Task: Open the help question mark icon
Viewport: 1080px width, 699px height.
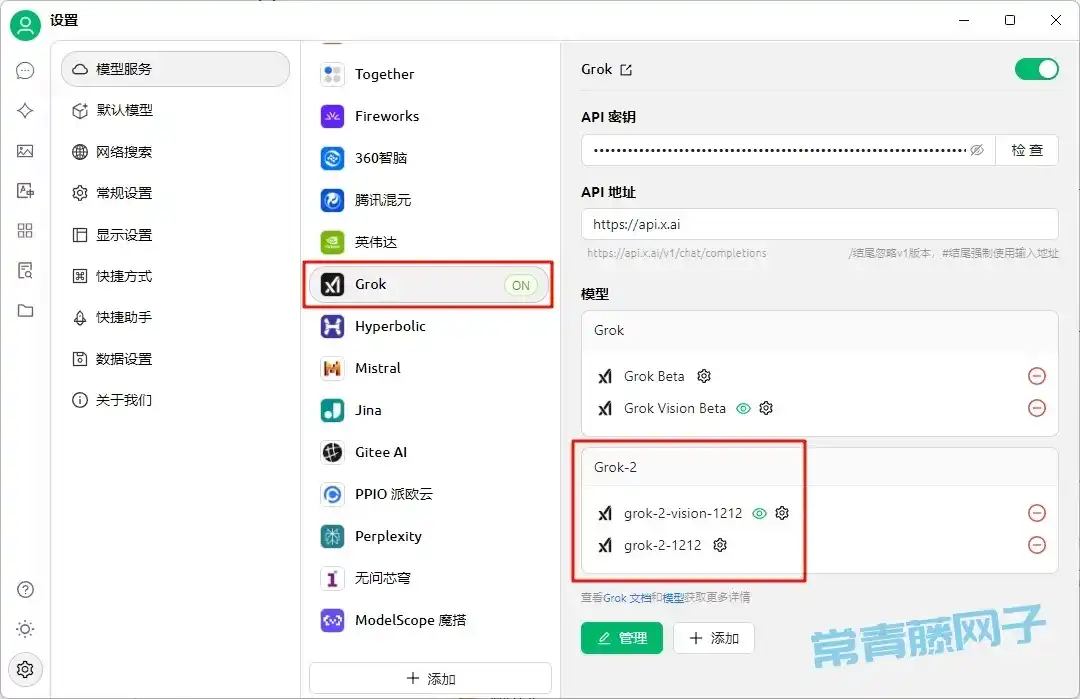Action: pyautogui.click(x=25, y=590)
